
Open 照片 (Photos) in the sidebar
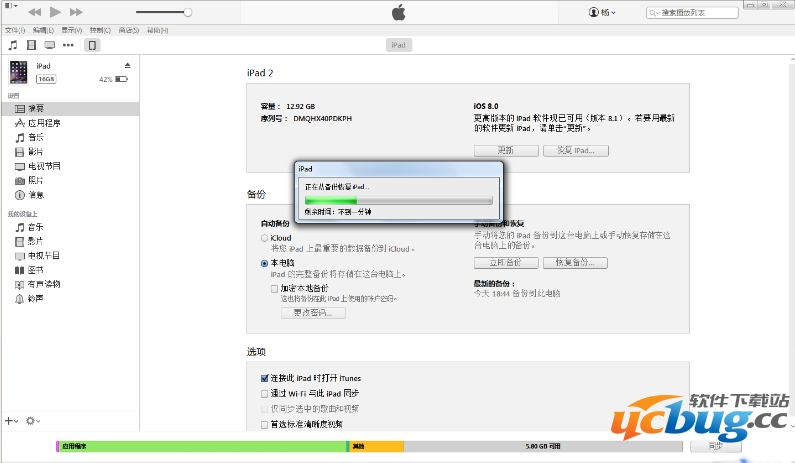click(35, 180)
